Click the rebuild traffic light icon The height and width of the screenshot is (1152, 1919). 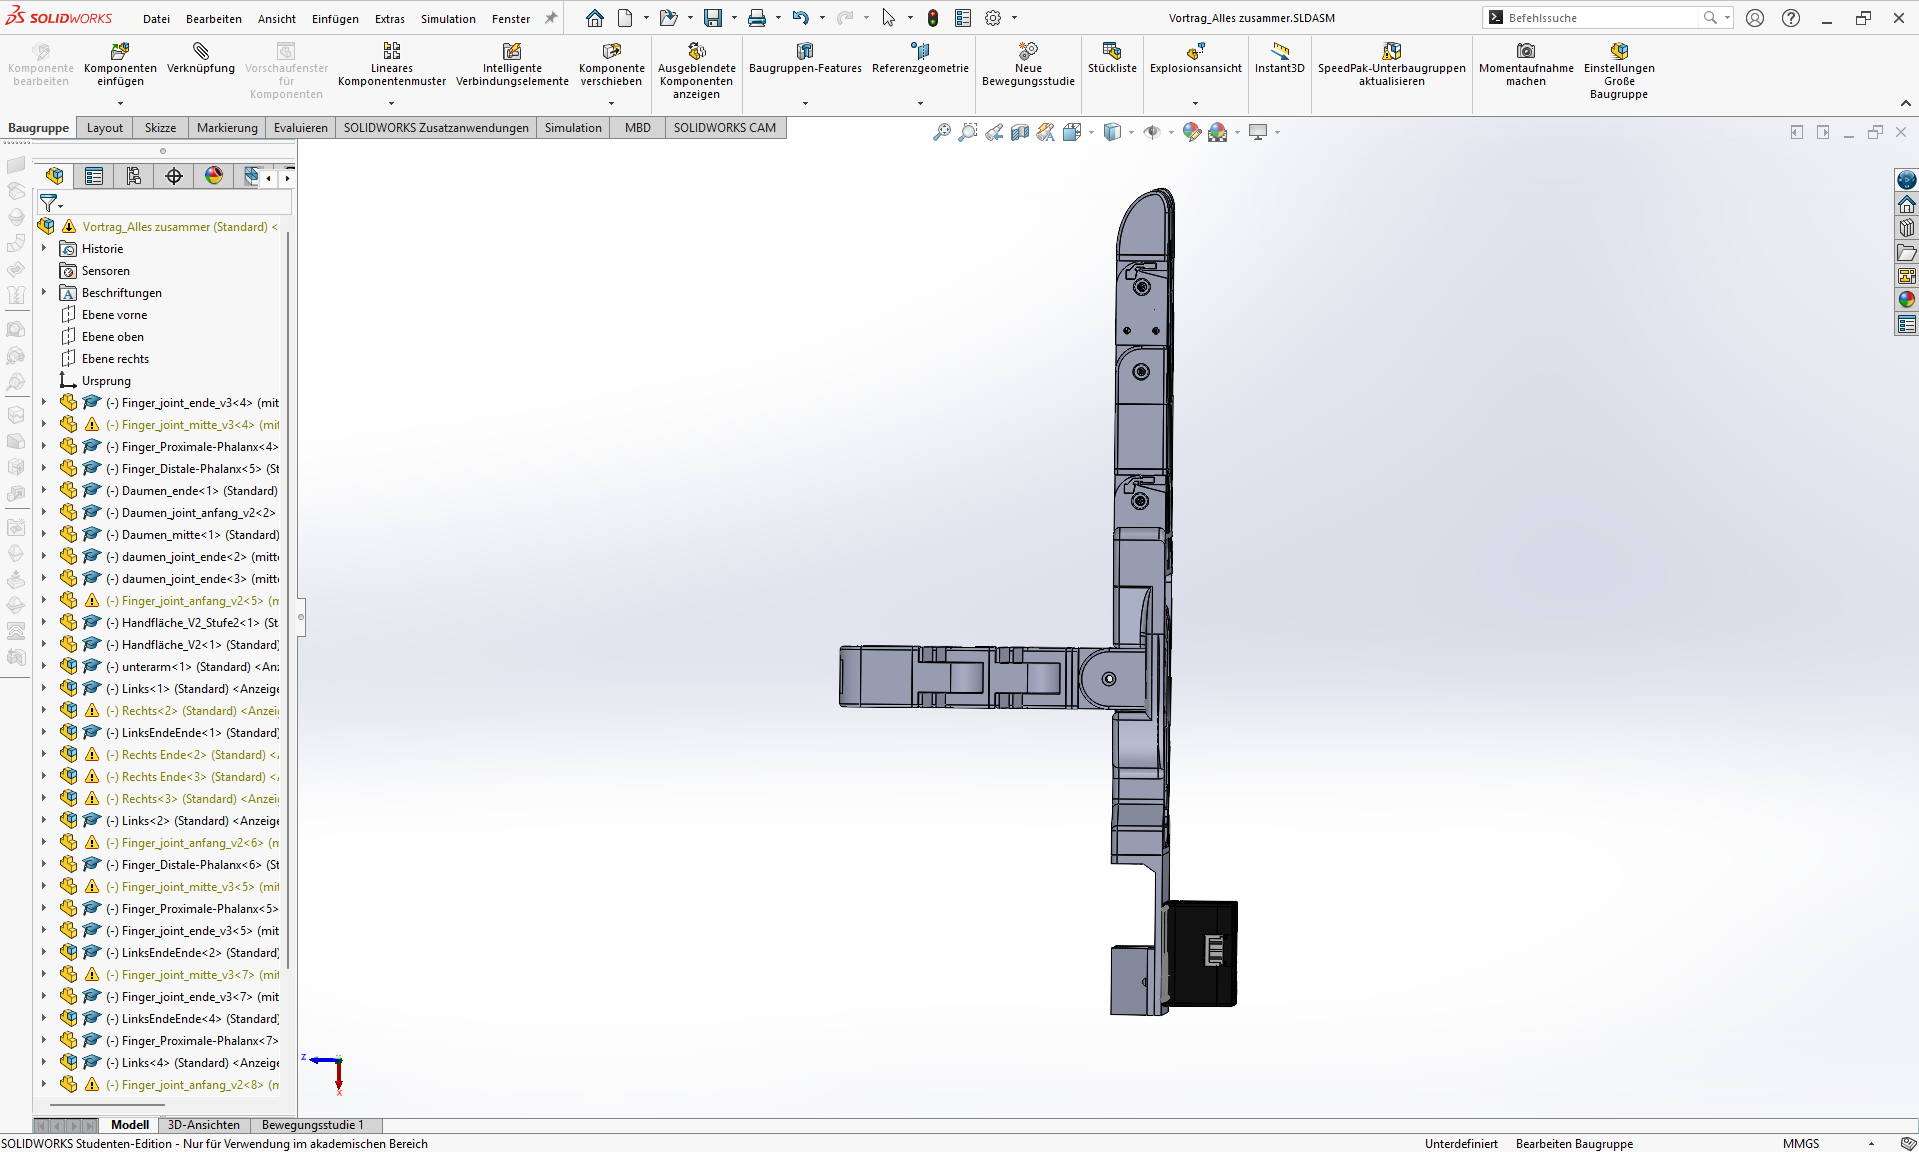(x=933, y=18)
